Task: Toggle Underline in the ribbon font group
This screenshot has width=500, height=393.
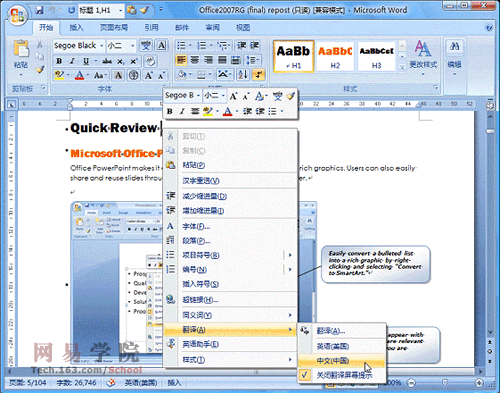Action: (x=86, y=61)
